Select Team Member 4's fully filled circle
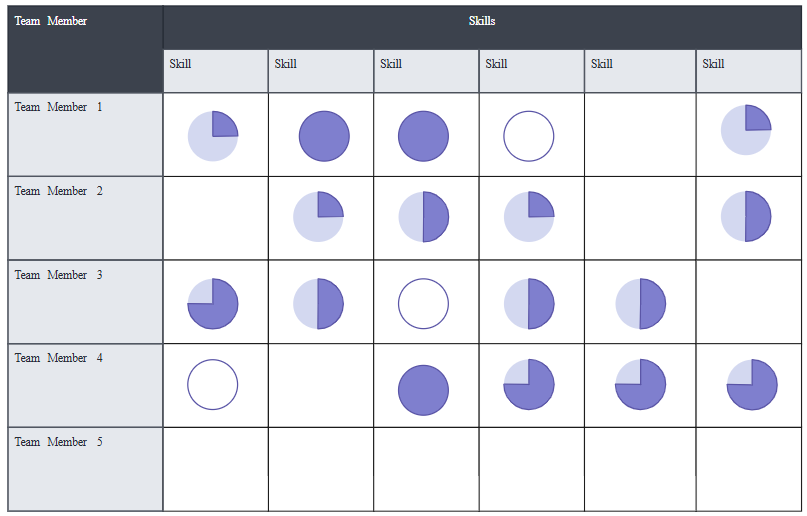807x516 pixels. (x=423, y=390)
